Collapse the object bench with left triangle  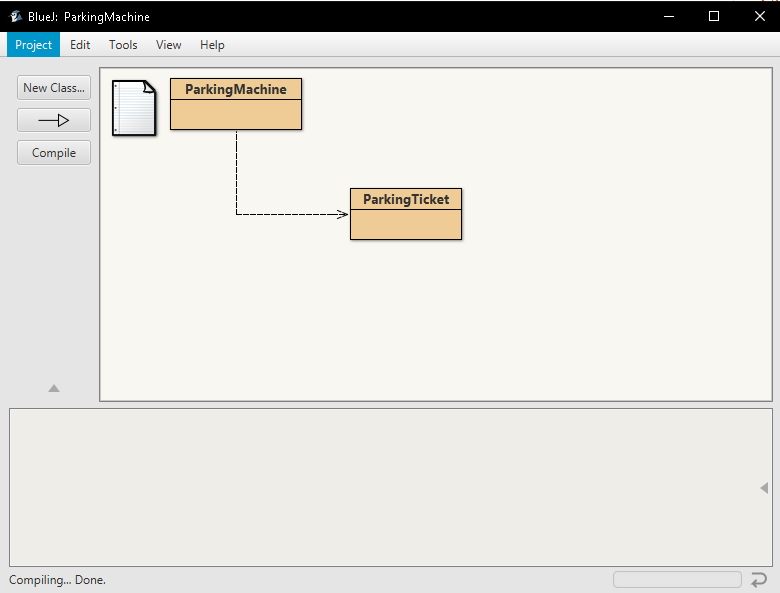(764, 488)
